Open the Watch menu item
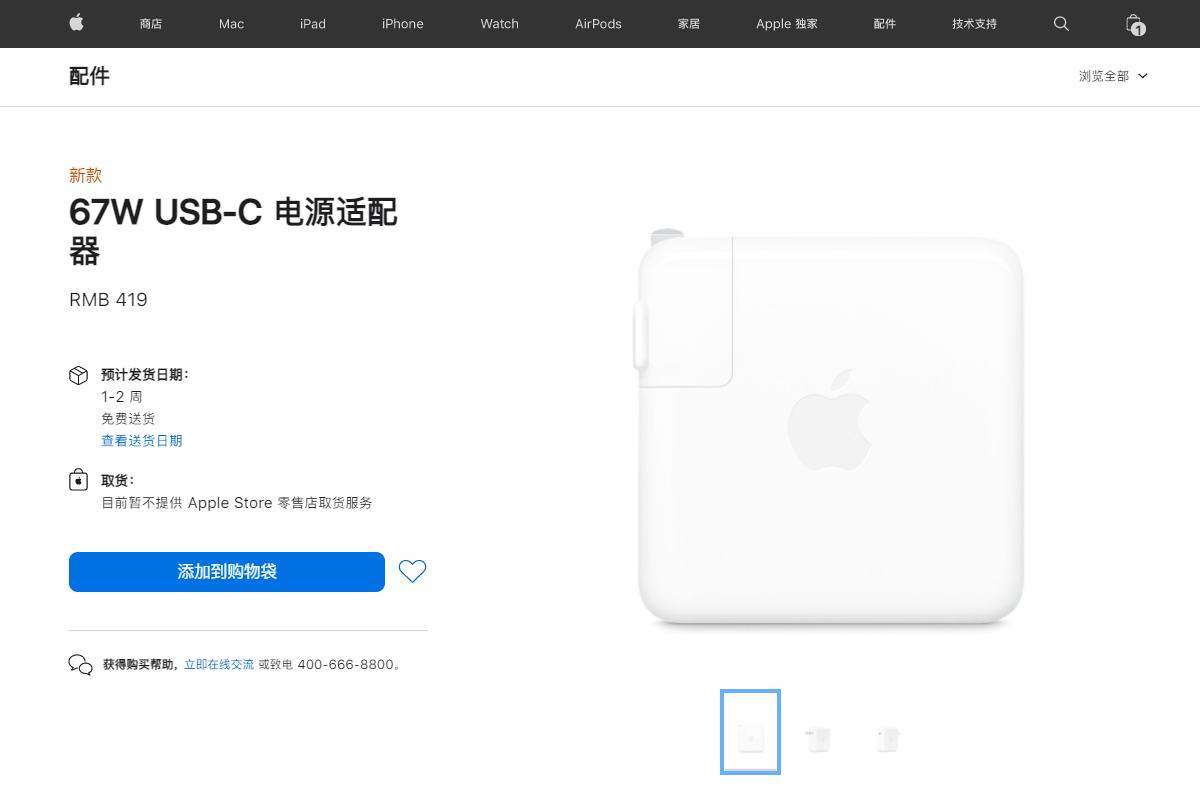The height and width of the screenshot is (800, 1200). 499,24
